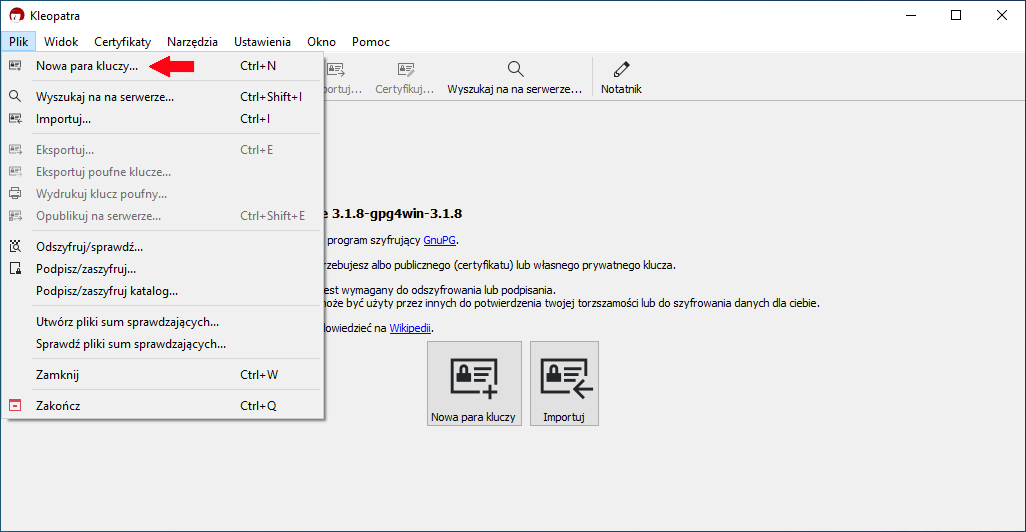
Task: Select Podpisz/zaszyfruj katalog... entry
Action: tap(163, 291)
